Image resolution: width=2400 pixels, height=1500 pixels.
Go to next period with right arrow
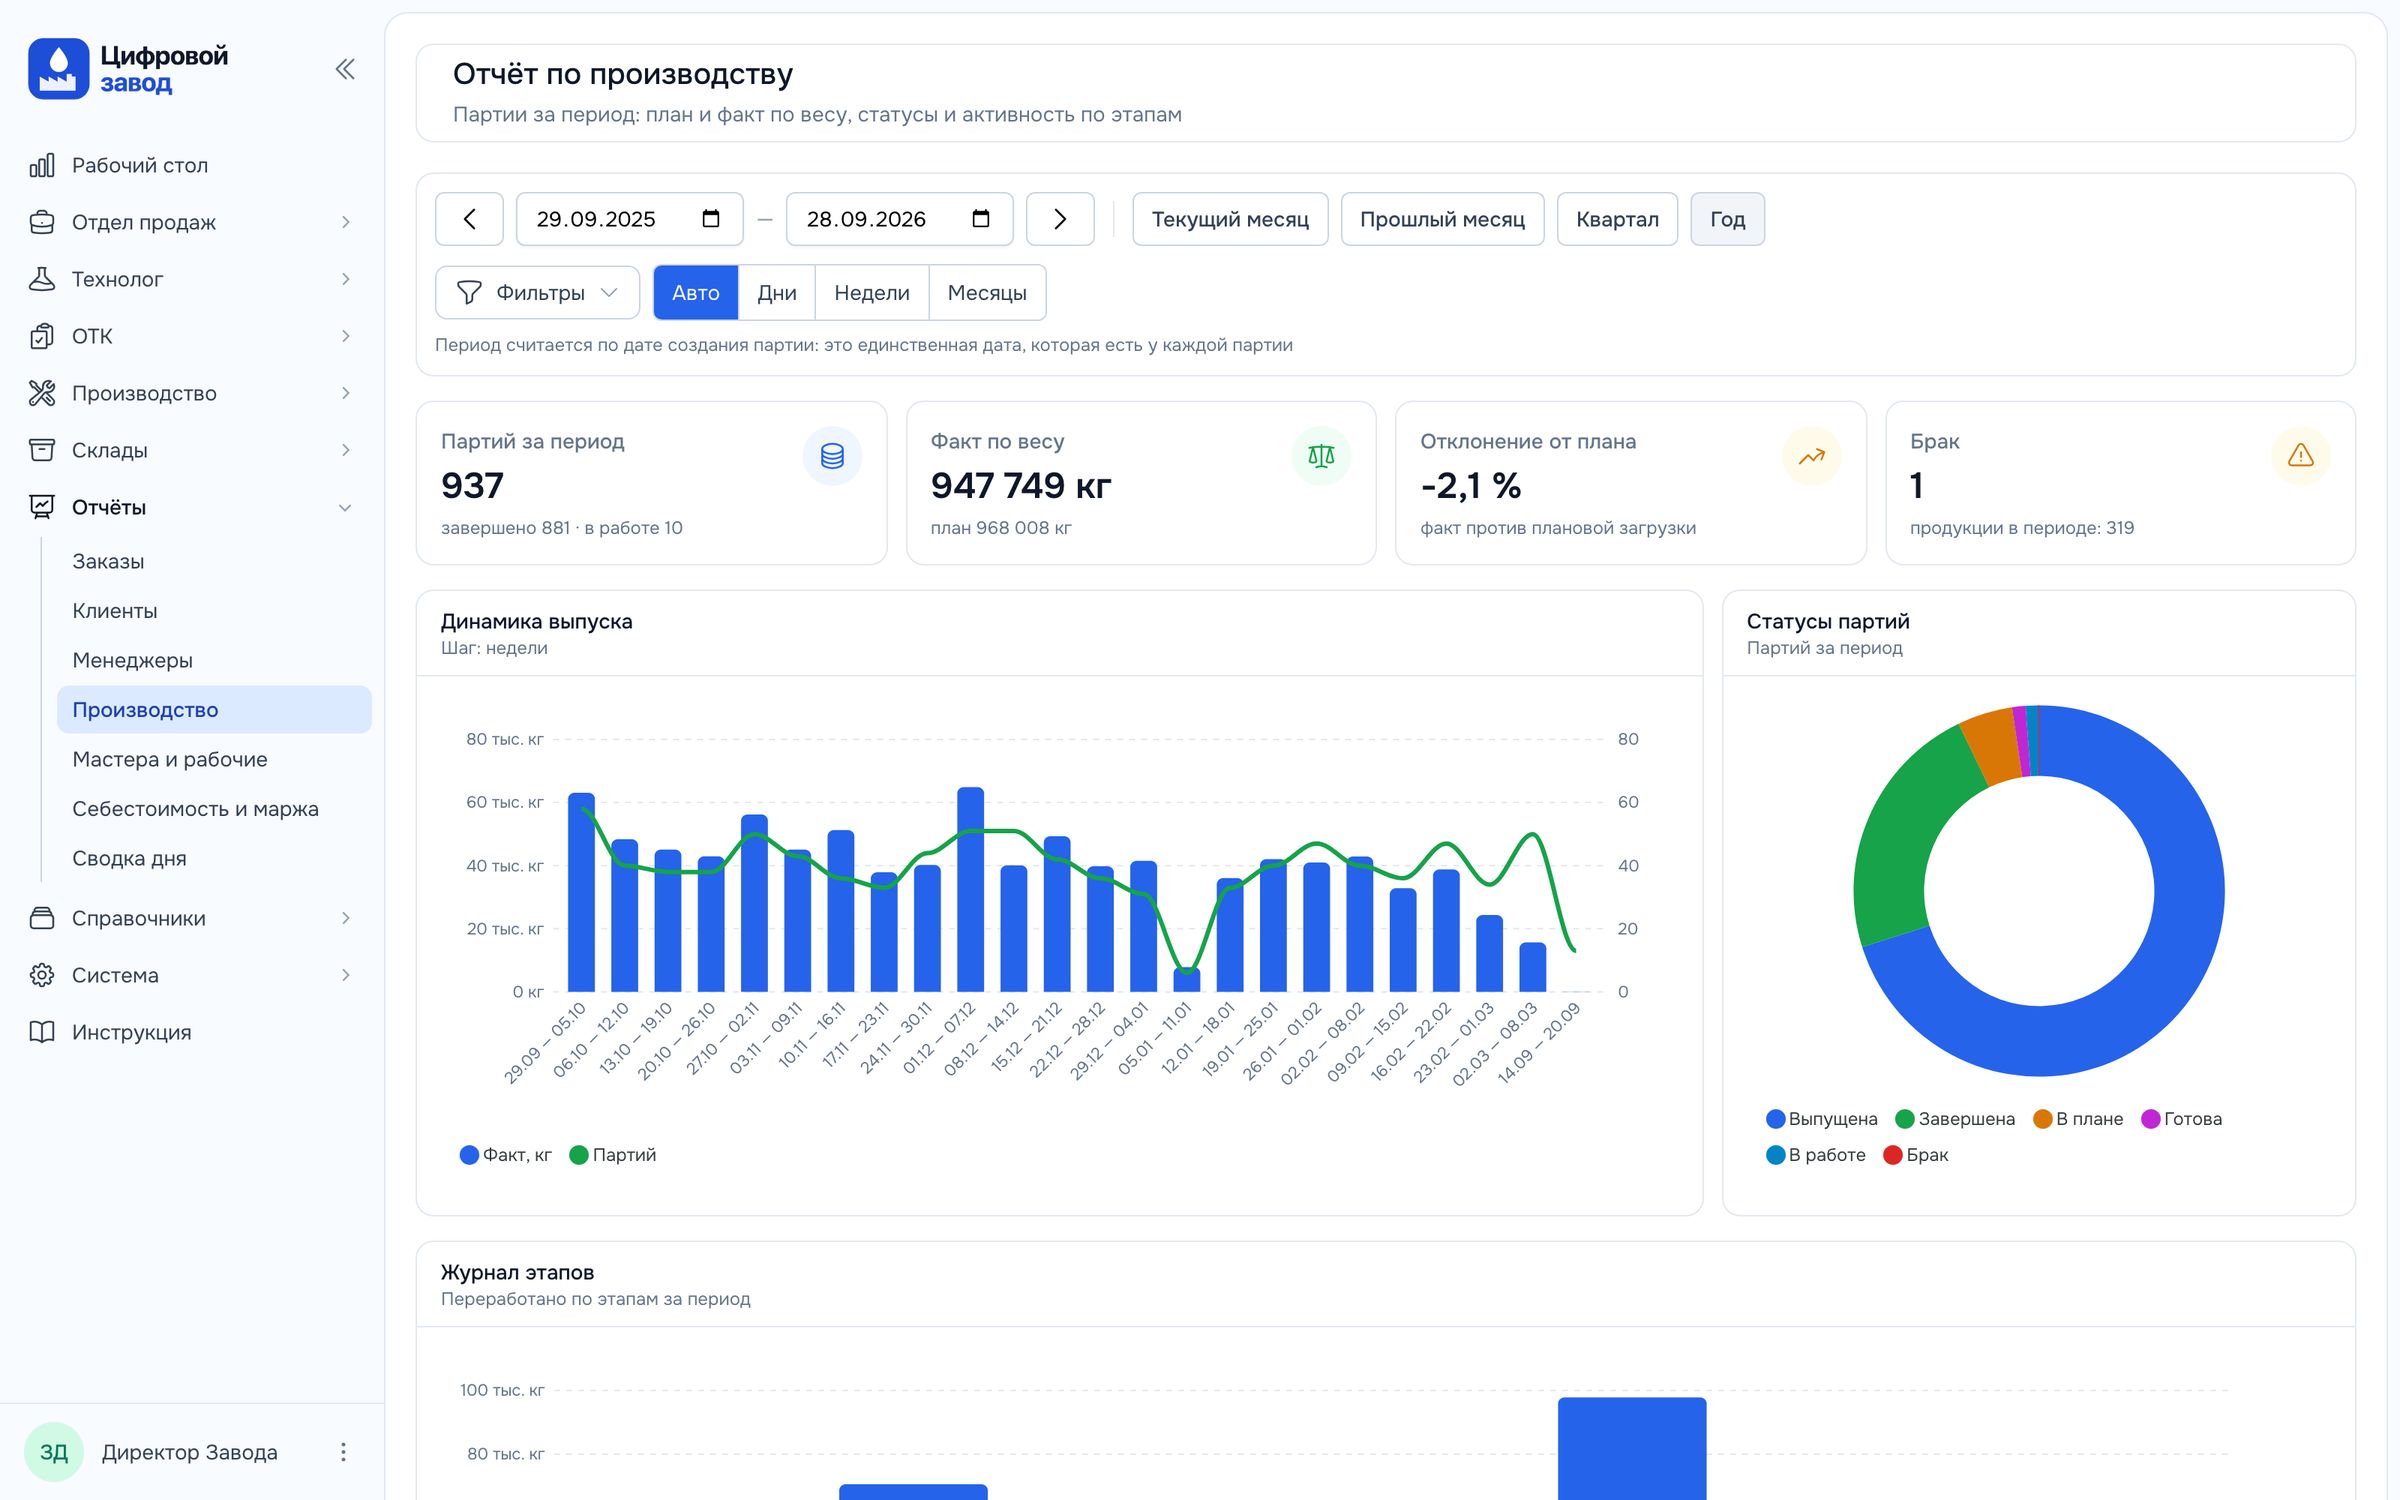pyautogui.click(x=1060, y=219)
